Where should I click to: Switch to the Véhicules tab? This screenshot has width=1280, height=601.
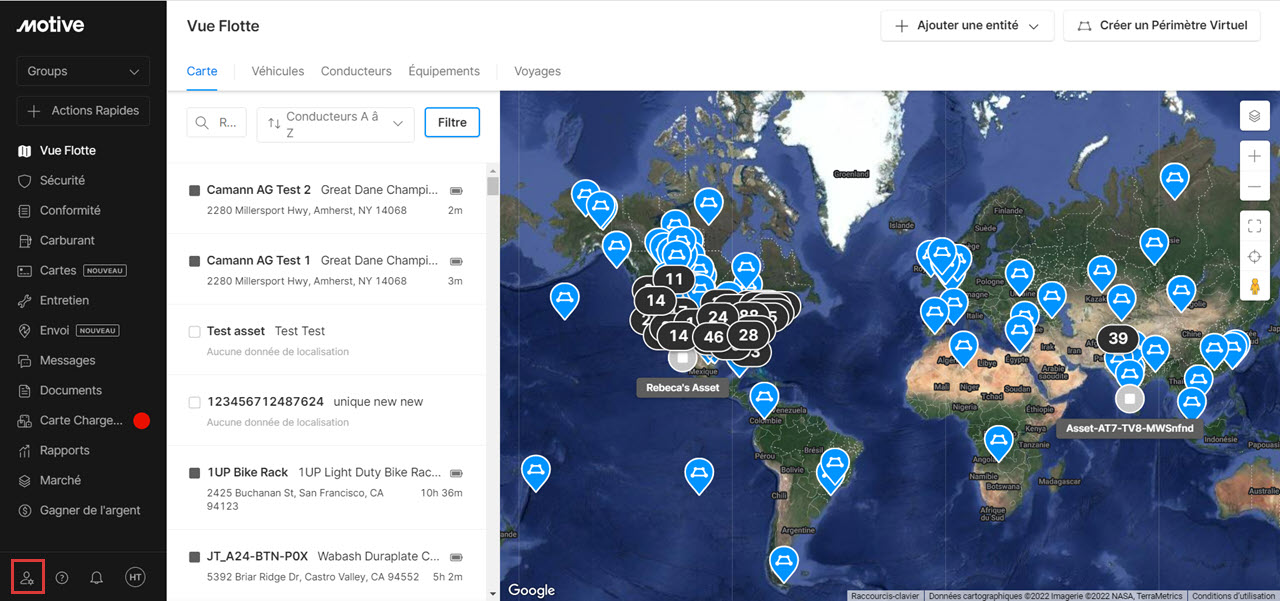coord(278,72)
